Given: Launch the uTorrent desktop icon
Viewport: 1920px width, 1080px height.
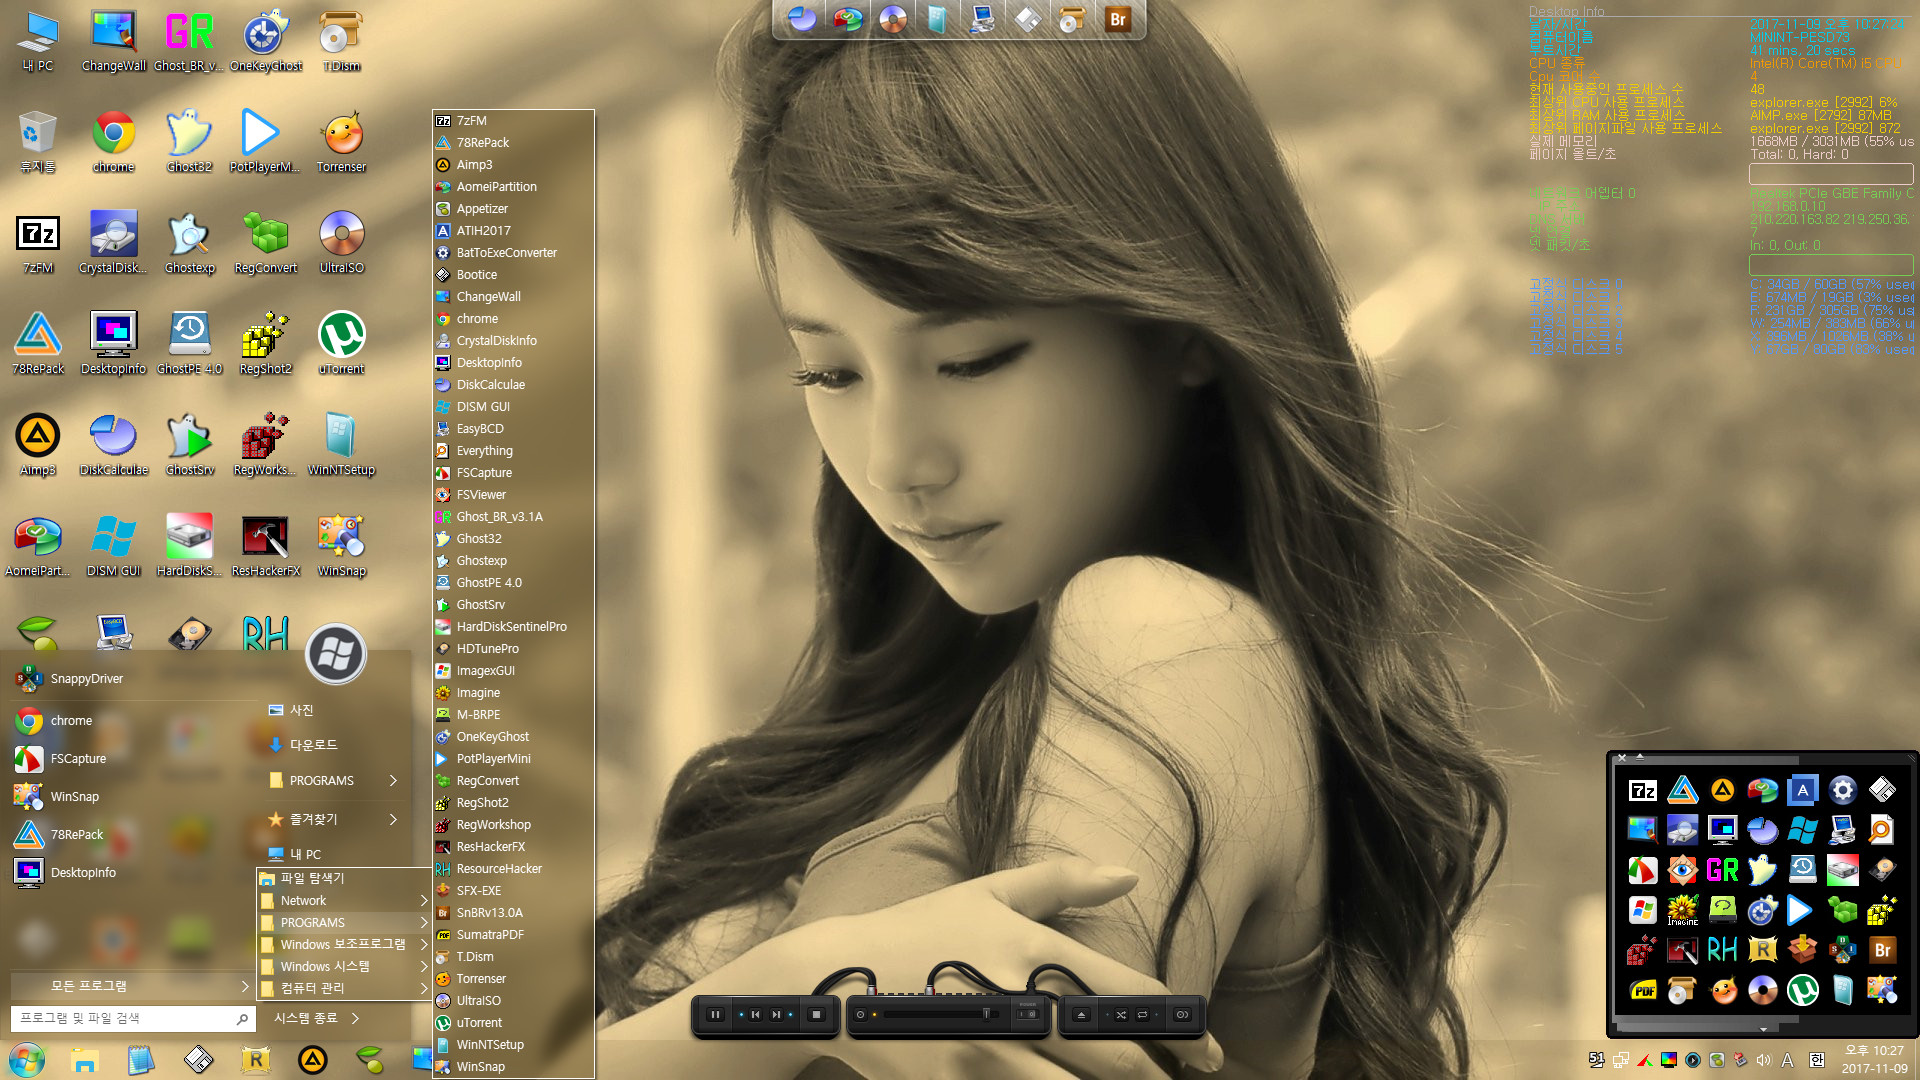Looking at the screenshot, I should coord(341,345).
